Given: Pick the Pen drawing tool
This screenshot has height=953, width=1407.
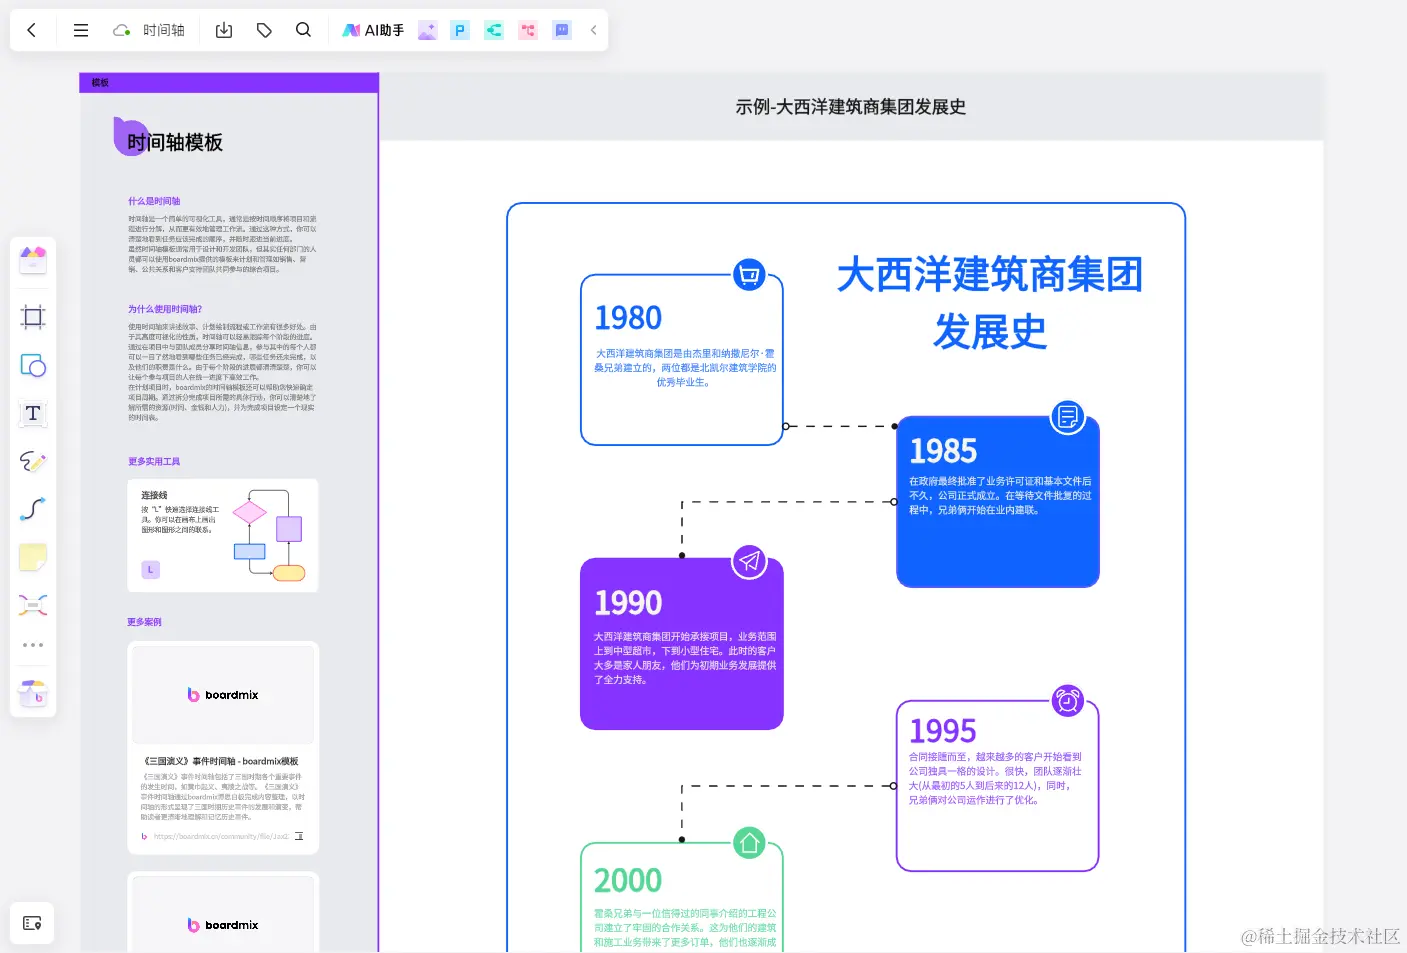Looking at the screenshot, I should pos(33,461).
